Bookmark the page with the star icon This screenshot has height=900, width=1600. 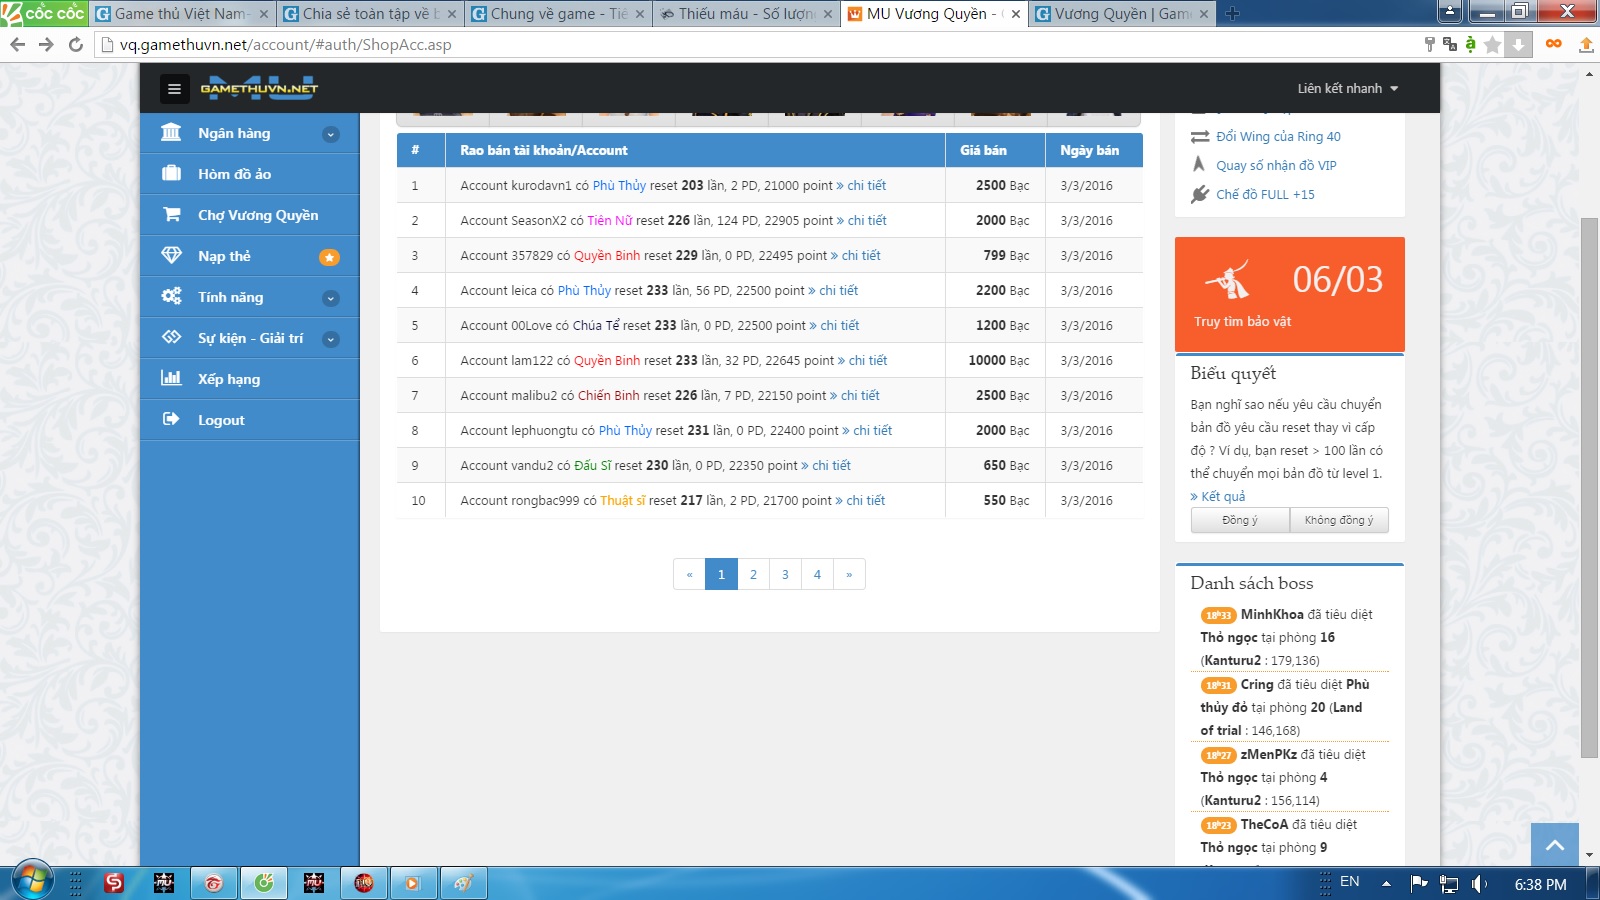[1492, 45]
